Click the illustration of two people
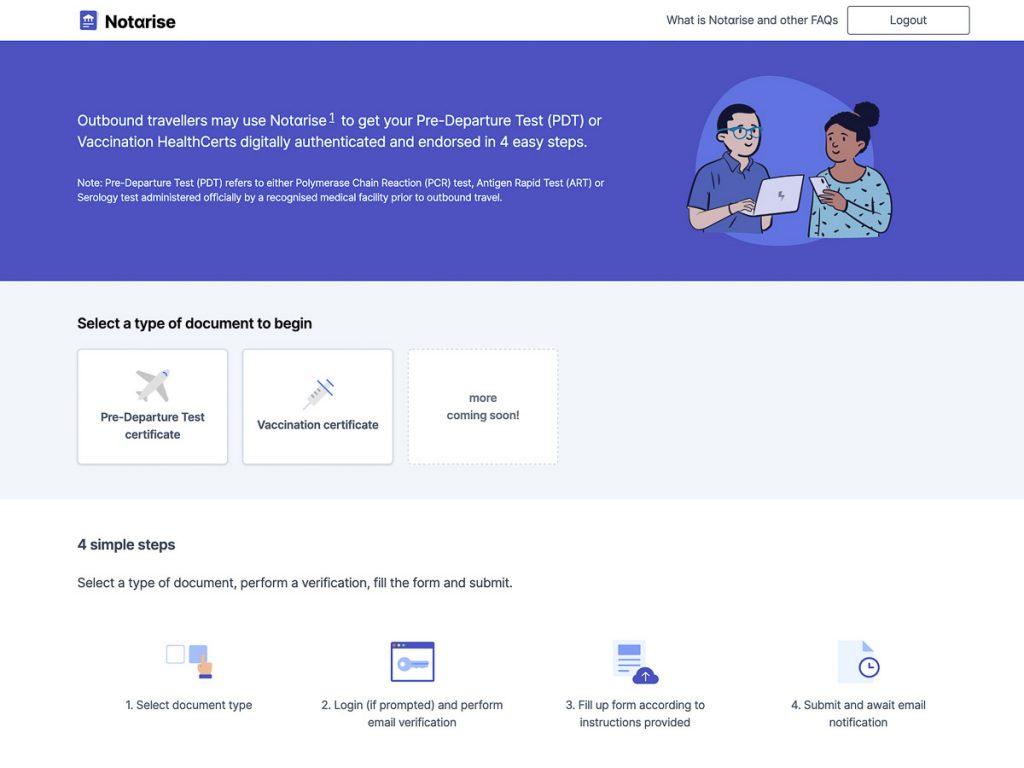The image size is (1024, 768). [x=789, y=161]
